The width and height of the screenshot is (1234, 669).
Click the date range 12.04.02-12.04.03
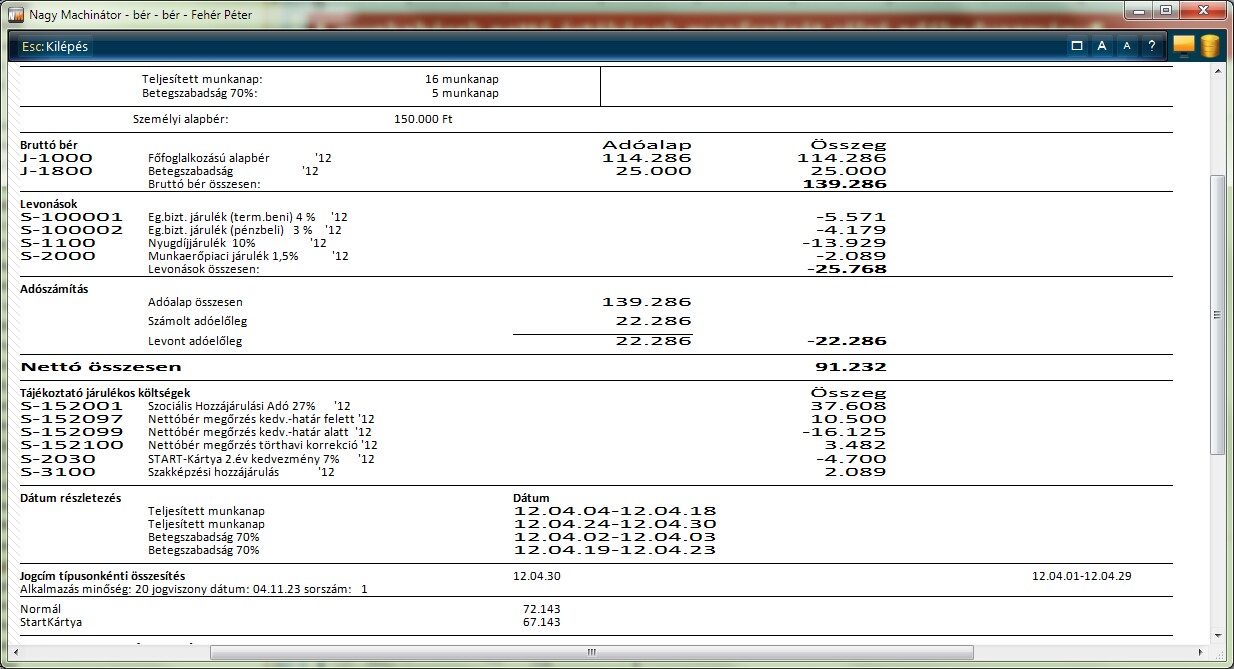615,537
